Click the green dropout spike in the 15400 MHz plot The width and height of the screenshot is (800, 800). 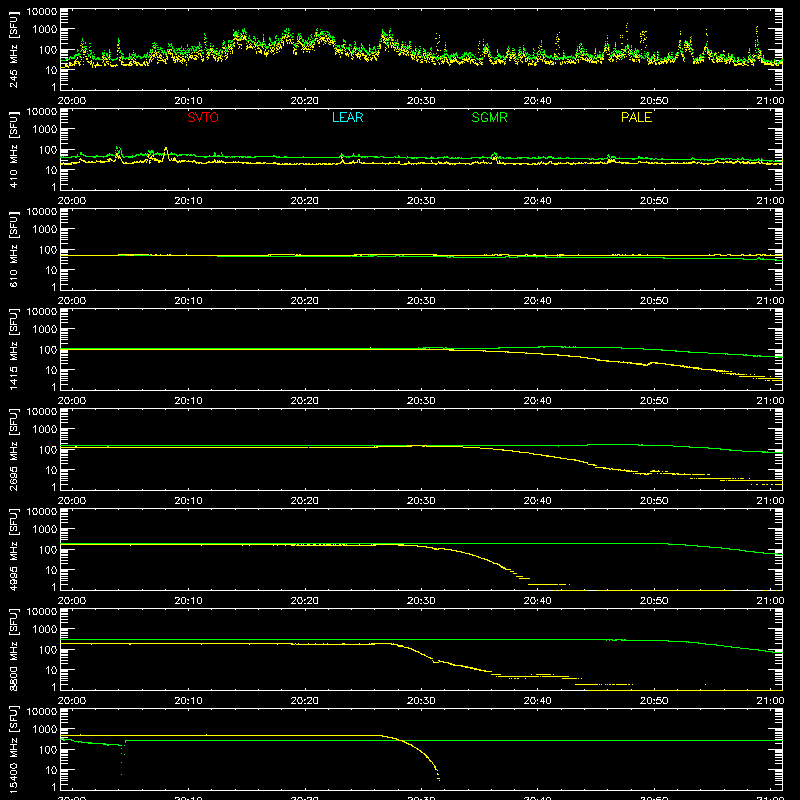click(x=122, y=759)
